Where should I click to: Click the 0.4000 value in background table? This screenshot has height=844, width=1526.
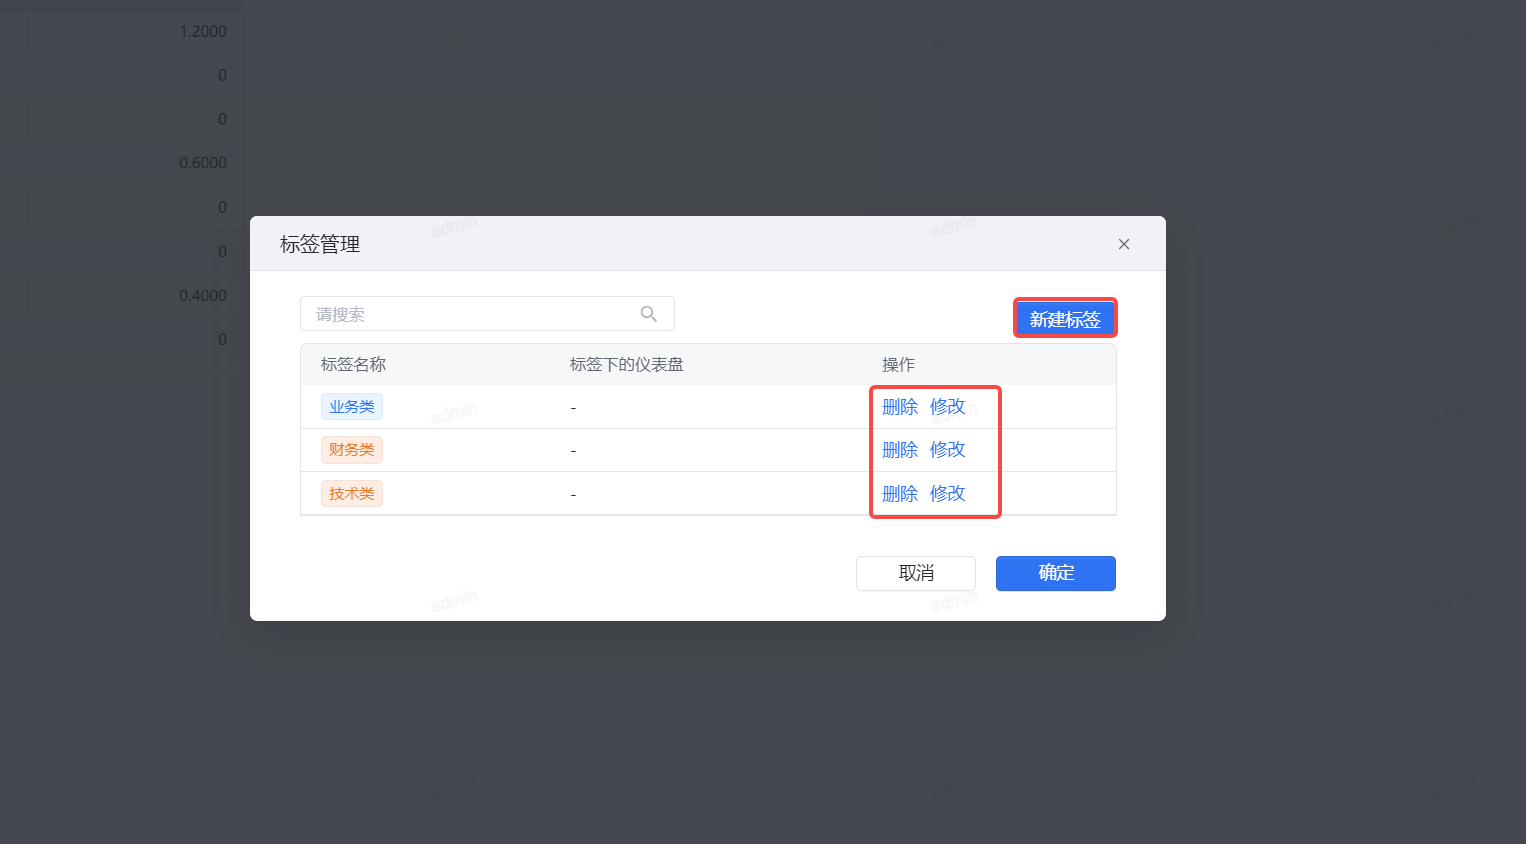click(203, 295)
